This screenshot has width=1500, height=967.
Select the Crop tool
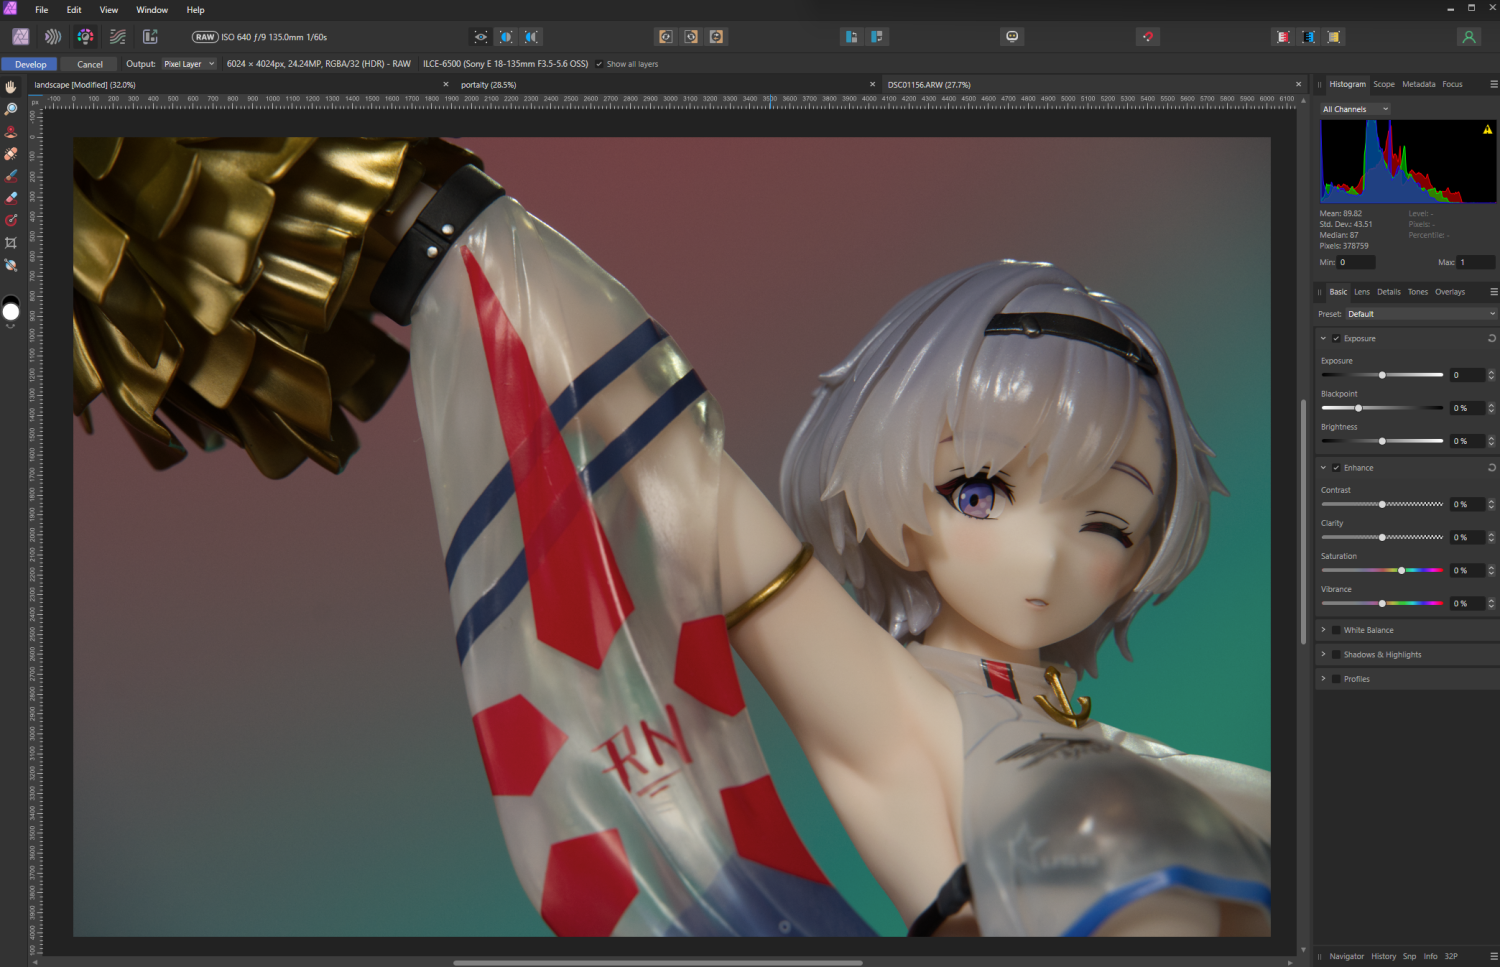click(10, 242)
